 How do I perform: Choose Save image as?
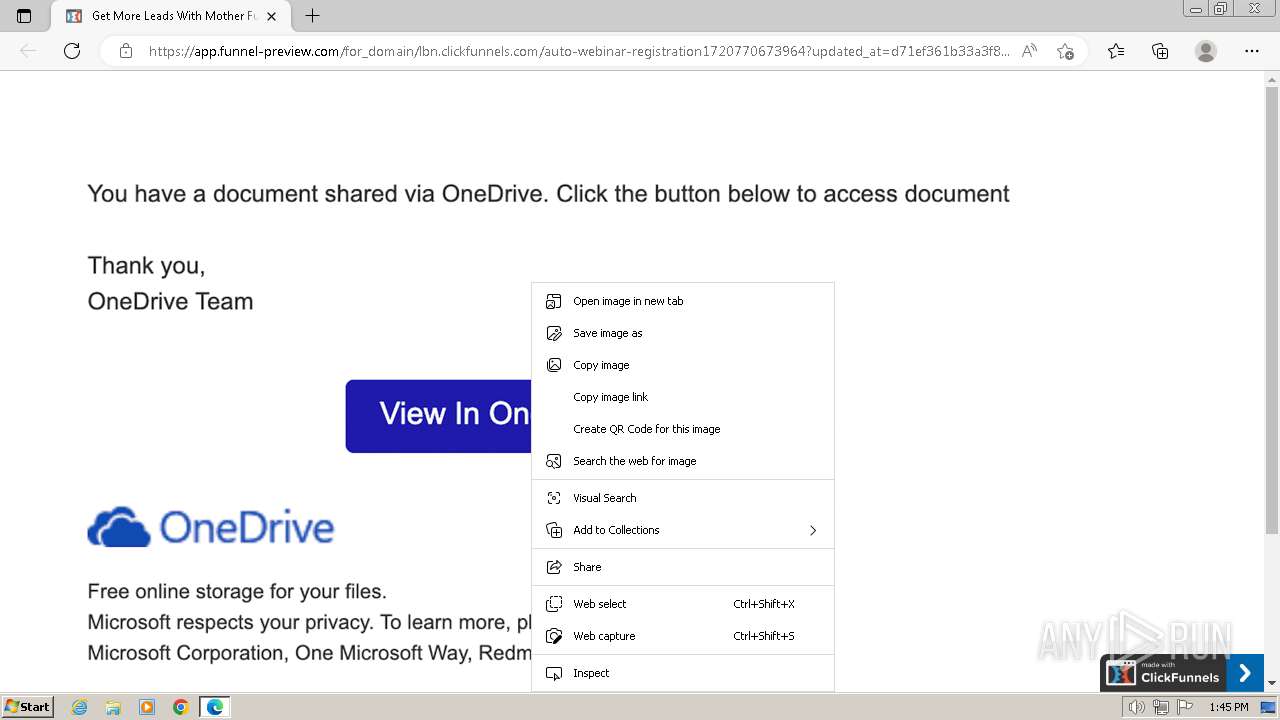click(683, 333)
